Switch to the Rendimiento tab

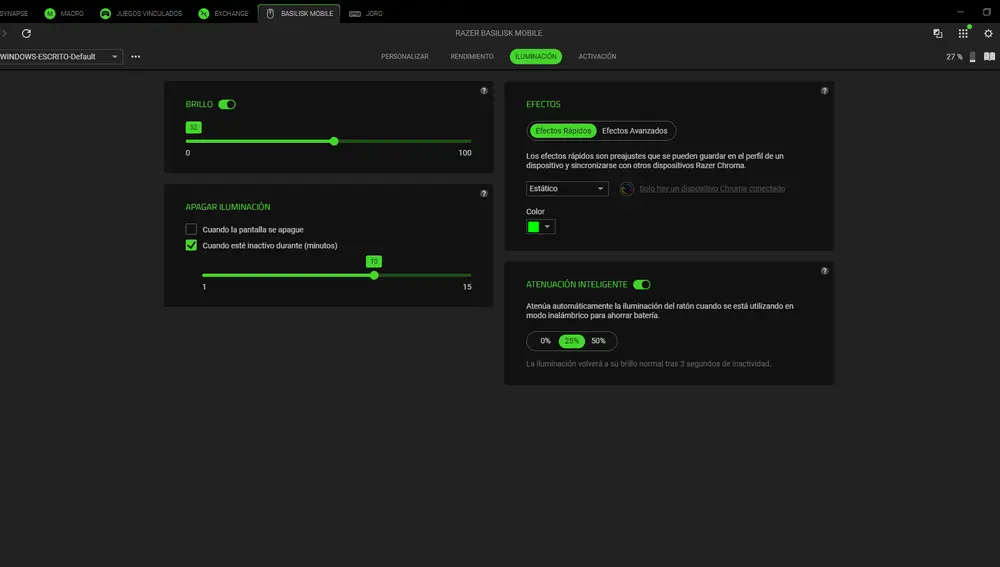(472, 57)
